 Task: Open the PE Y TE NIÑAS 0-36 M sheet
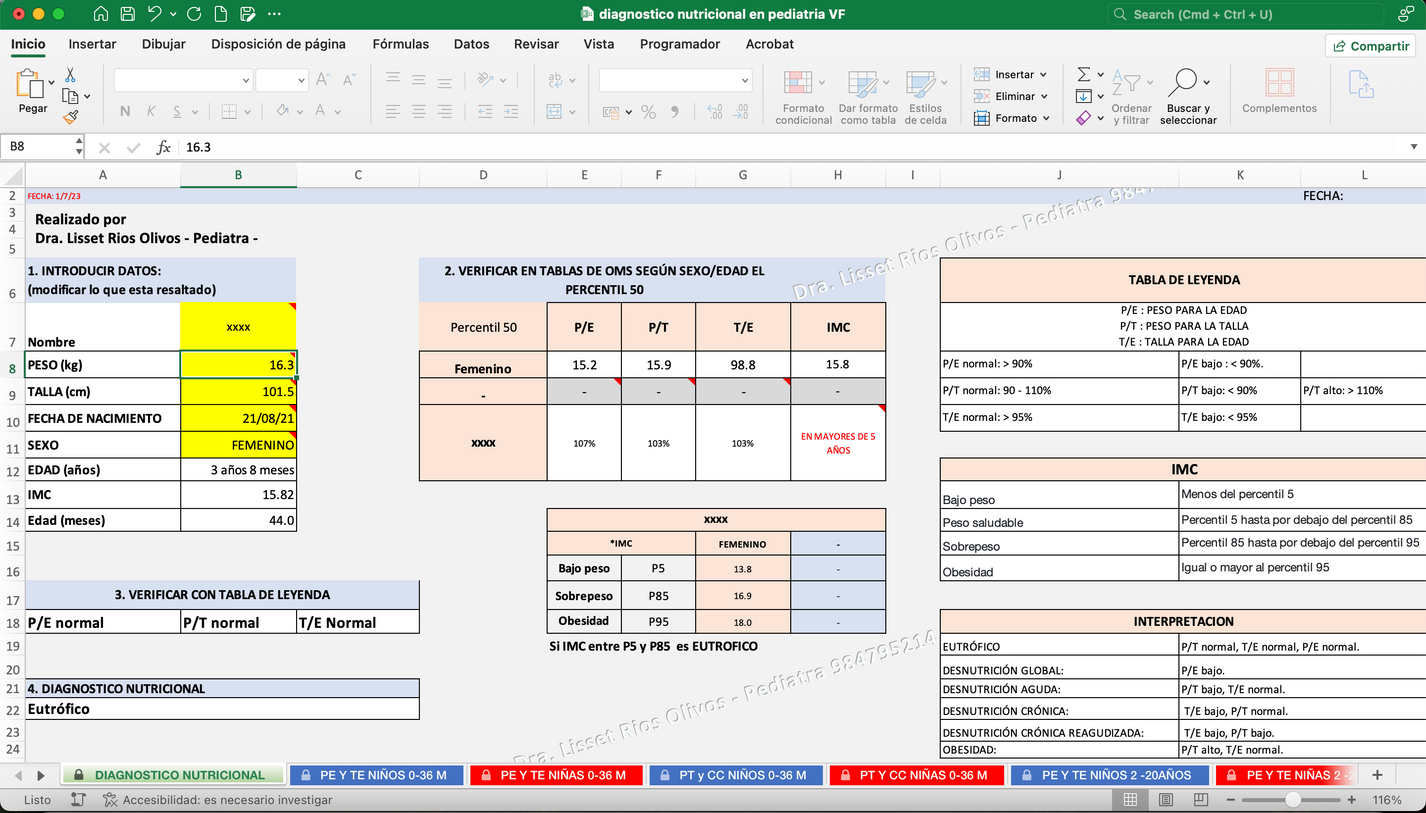(x=556, y=774)
